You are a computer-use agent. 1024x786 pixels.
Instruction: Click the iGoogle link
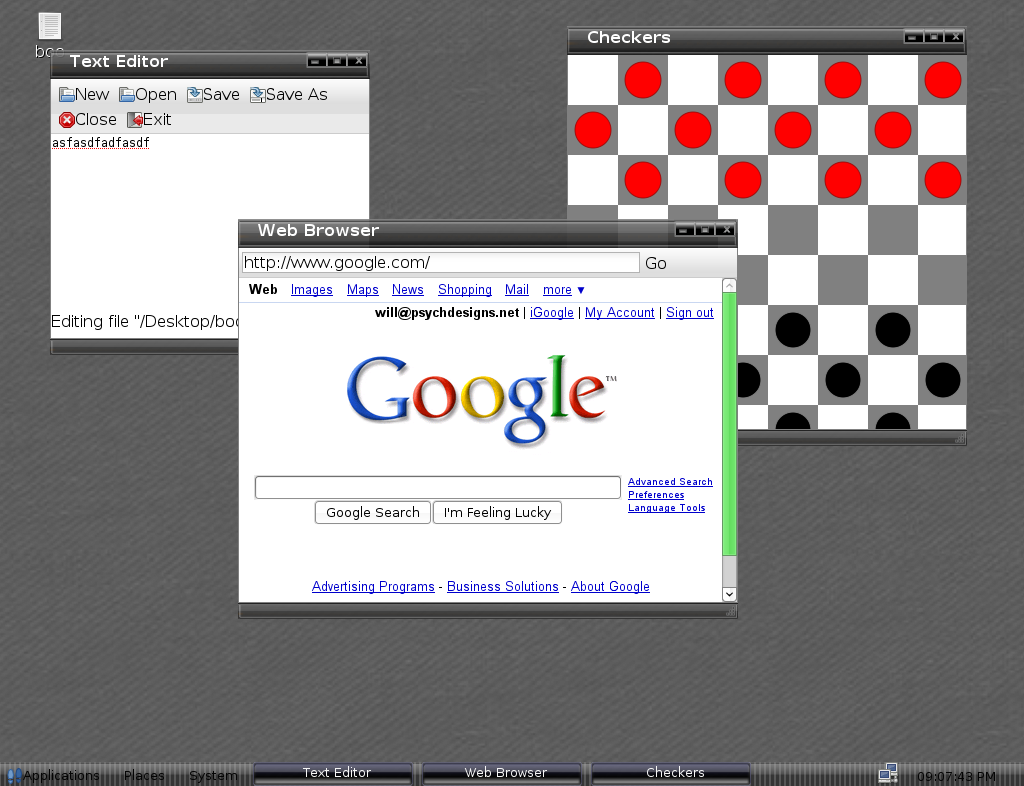pos(552,313)
